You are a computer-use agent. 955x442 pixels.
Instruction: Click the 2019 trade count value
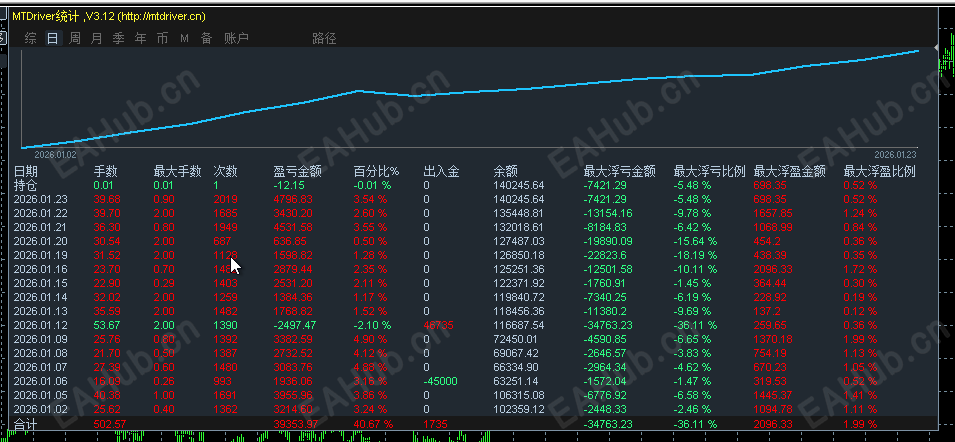pos(225,199)
